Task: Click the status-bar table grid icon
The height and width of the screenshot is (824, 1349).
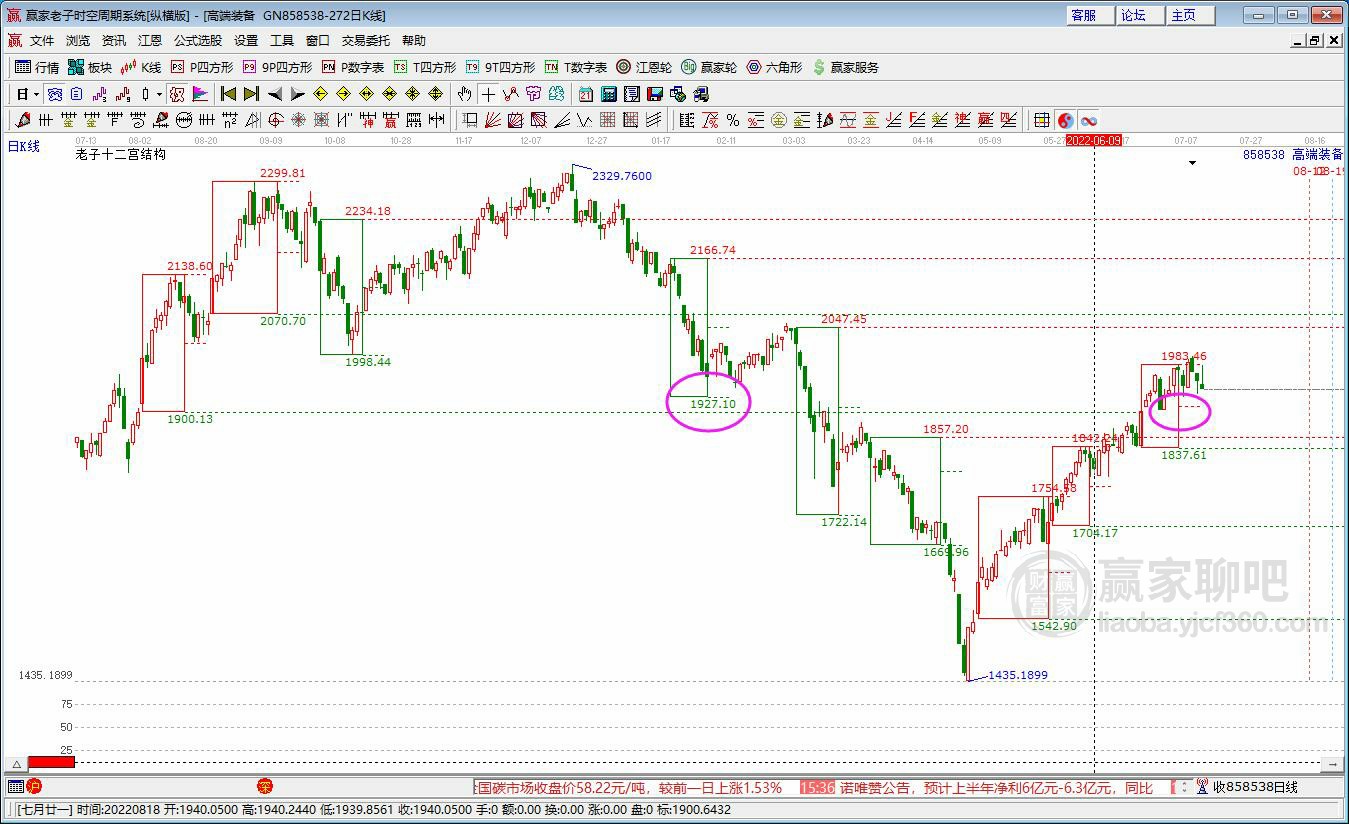Action: click(15, 787)
